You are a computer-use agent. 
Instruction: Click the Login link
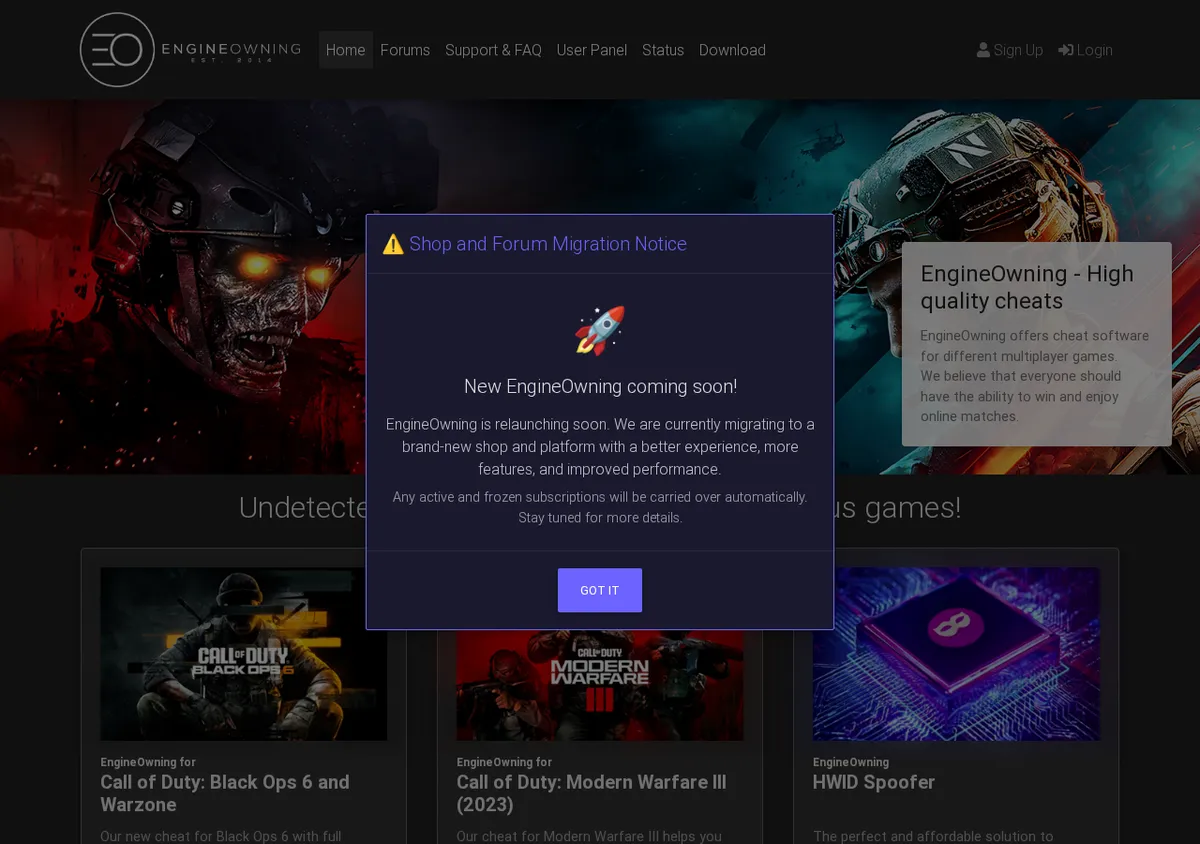click(1086, 50)
